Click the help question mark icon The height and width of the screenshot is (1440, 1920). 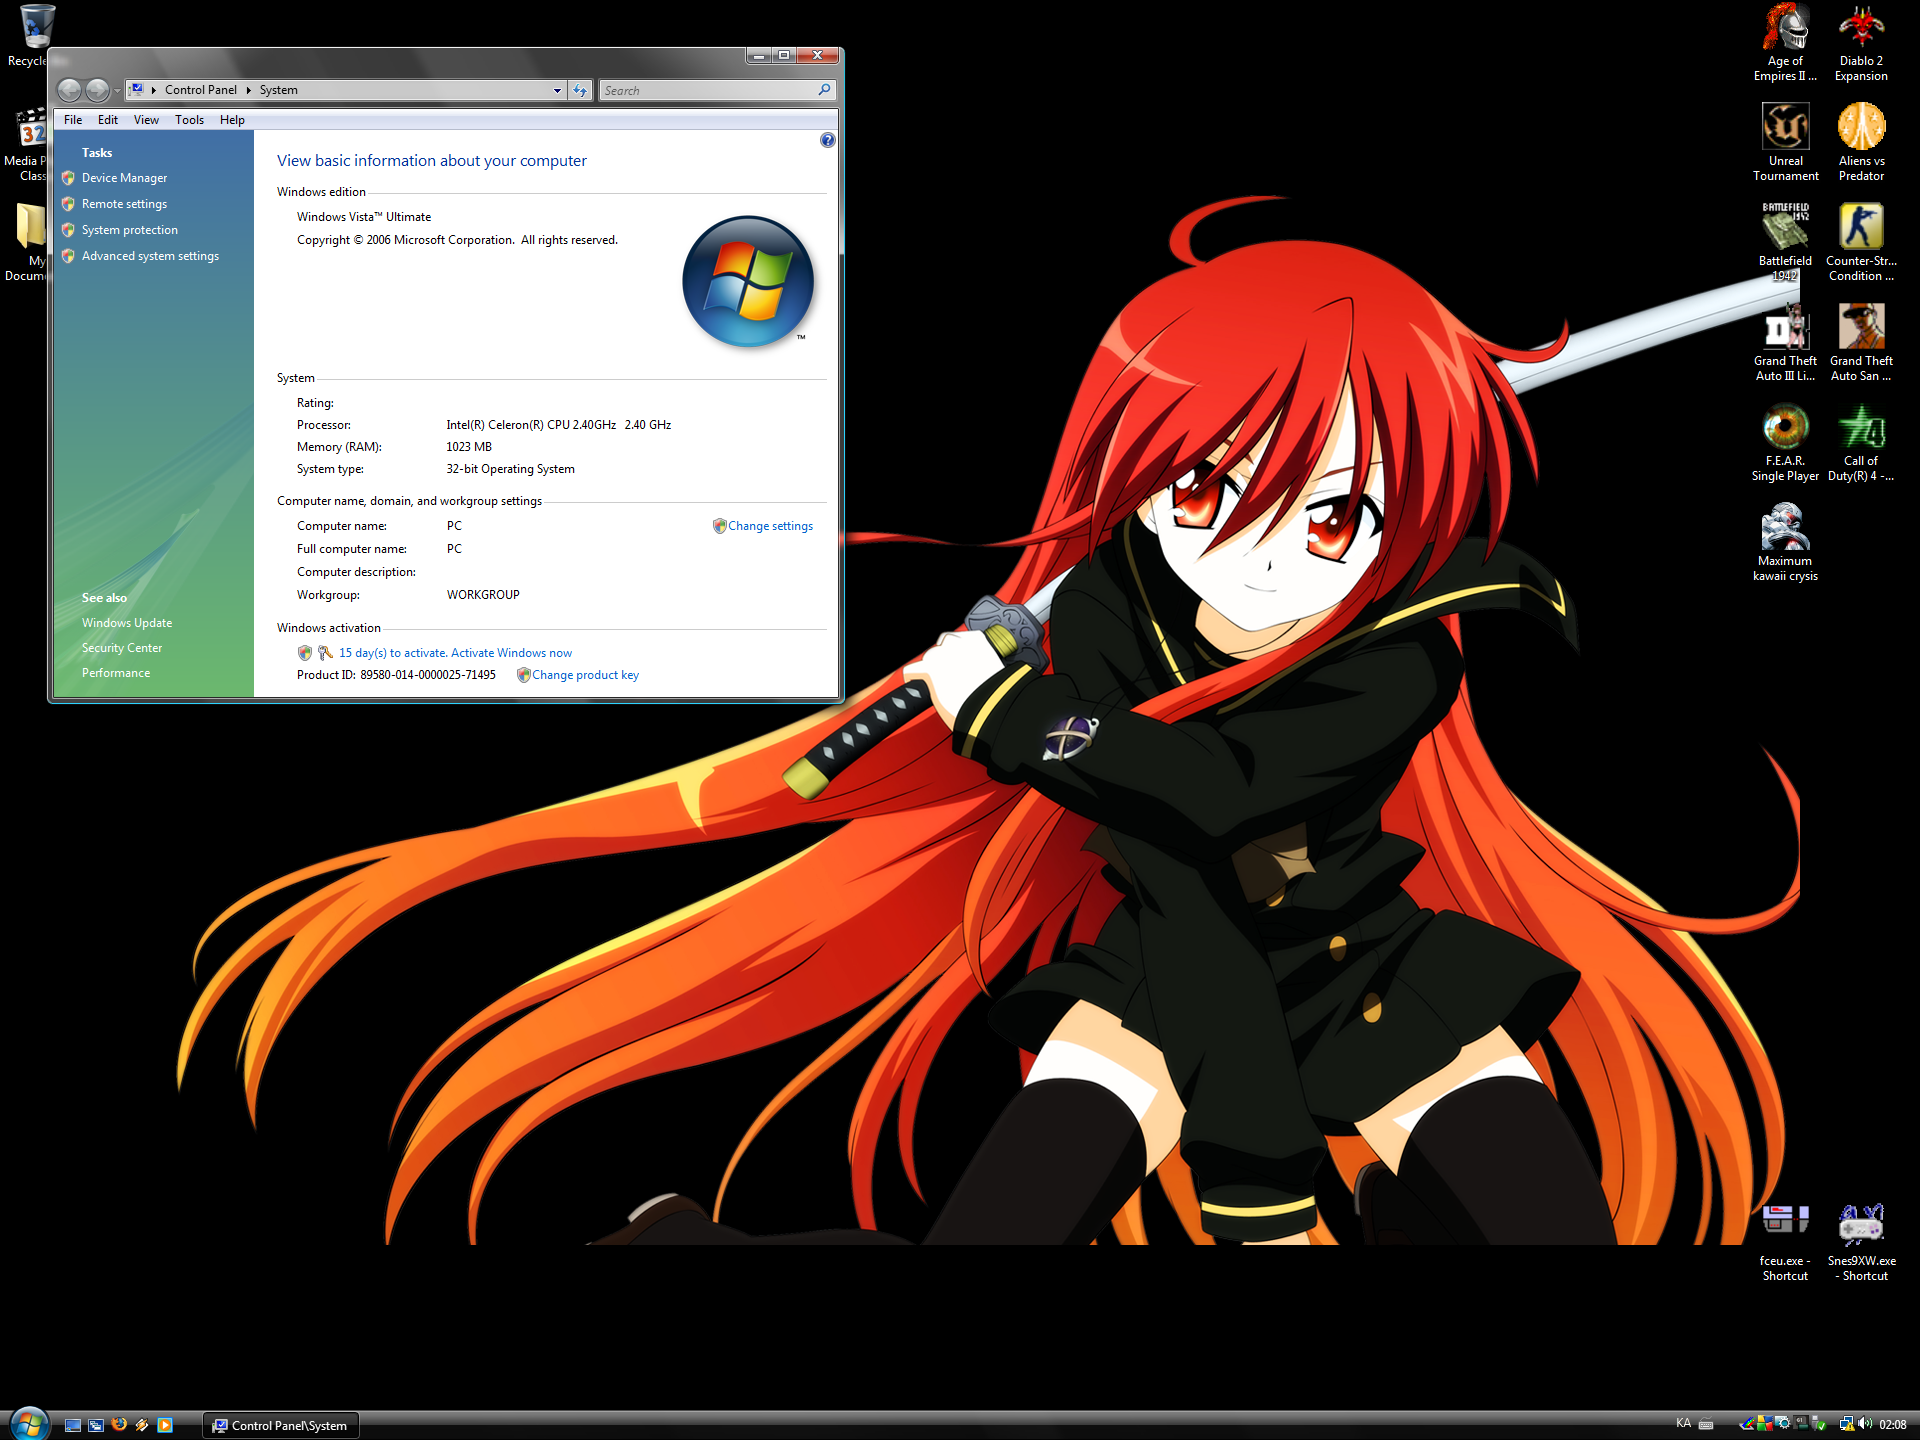827,141
